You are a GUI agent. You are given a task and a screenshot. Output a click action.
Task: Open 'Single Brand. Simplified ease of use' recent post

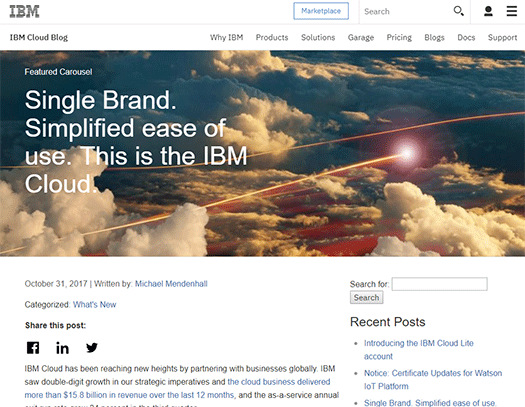pyautogui.click(x=430, y=403)
